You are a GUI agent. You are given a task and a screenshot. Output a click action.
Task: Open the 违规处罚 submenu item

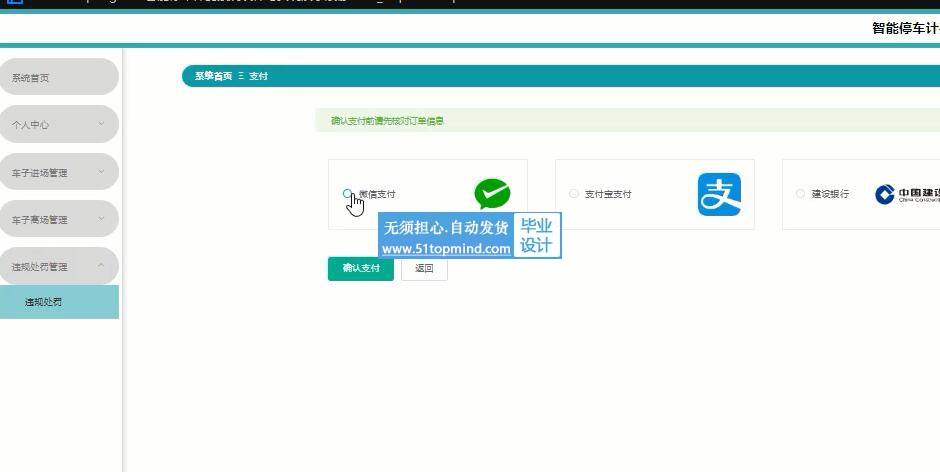coord(59,302)
